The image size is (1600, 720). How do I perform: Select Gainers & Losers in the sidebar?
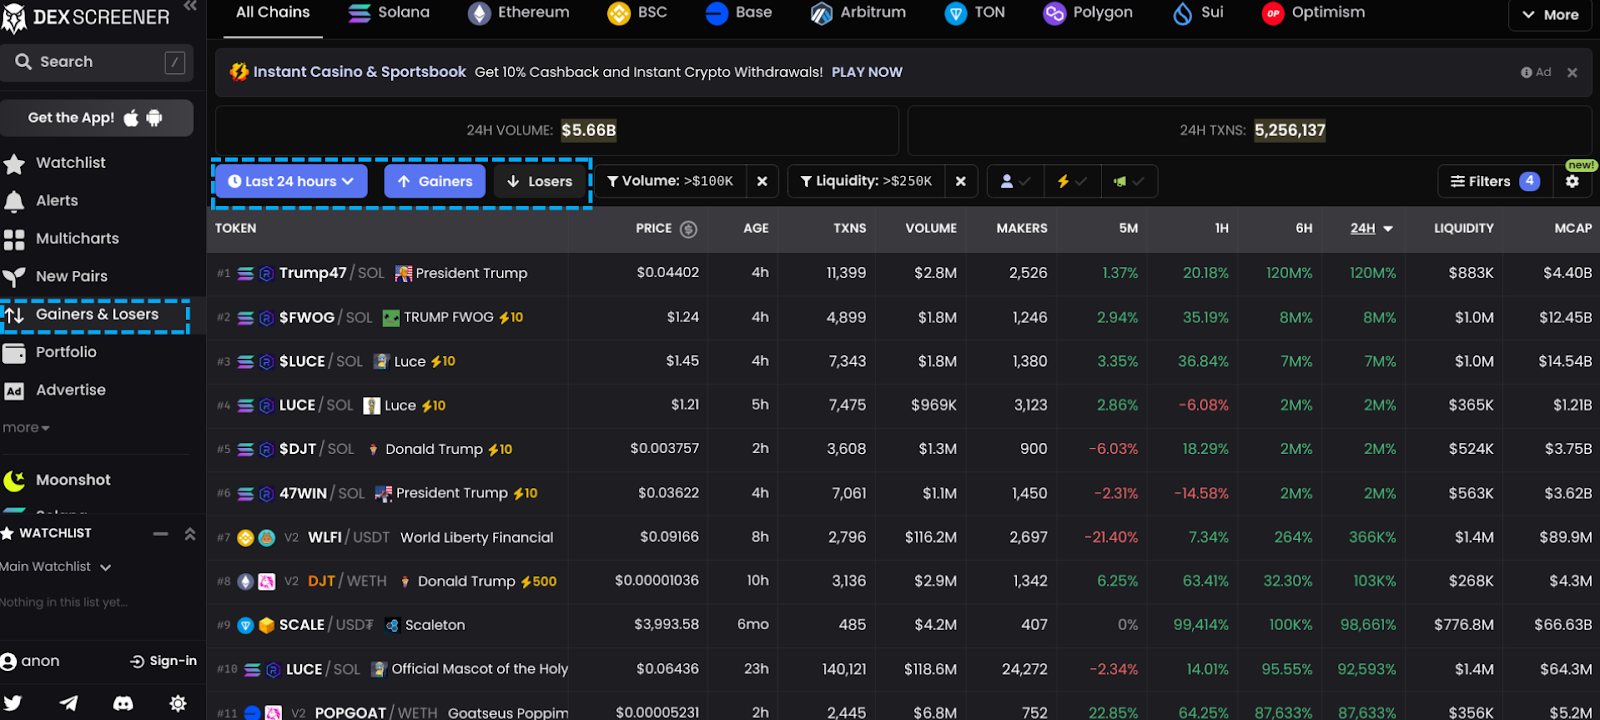click(95, 315)
